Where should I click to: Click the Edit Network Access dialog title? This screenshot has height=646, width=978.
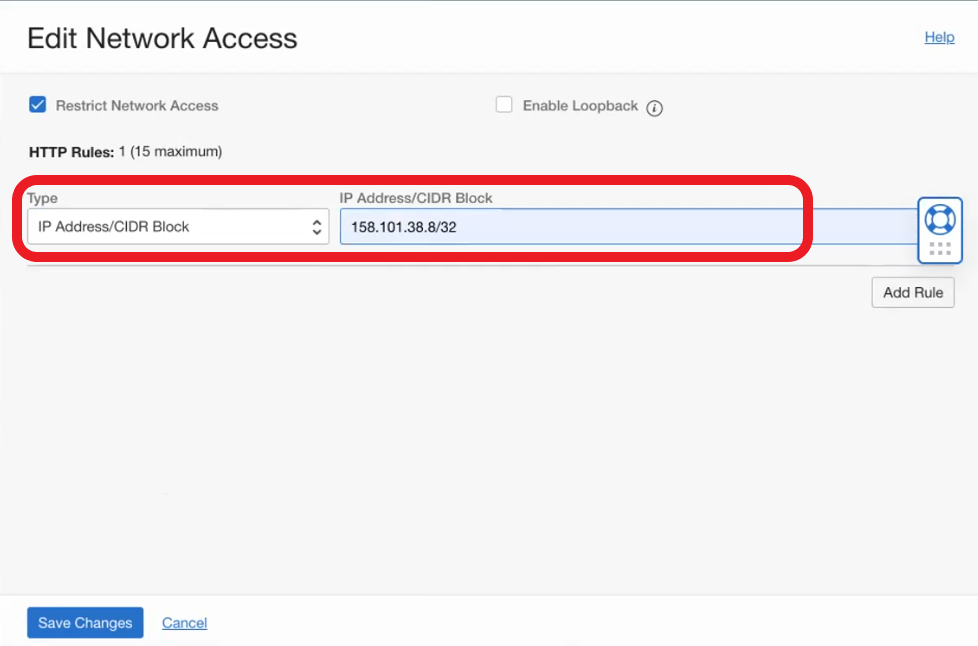pos(162,38)
